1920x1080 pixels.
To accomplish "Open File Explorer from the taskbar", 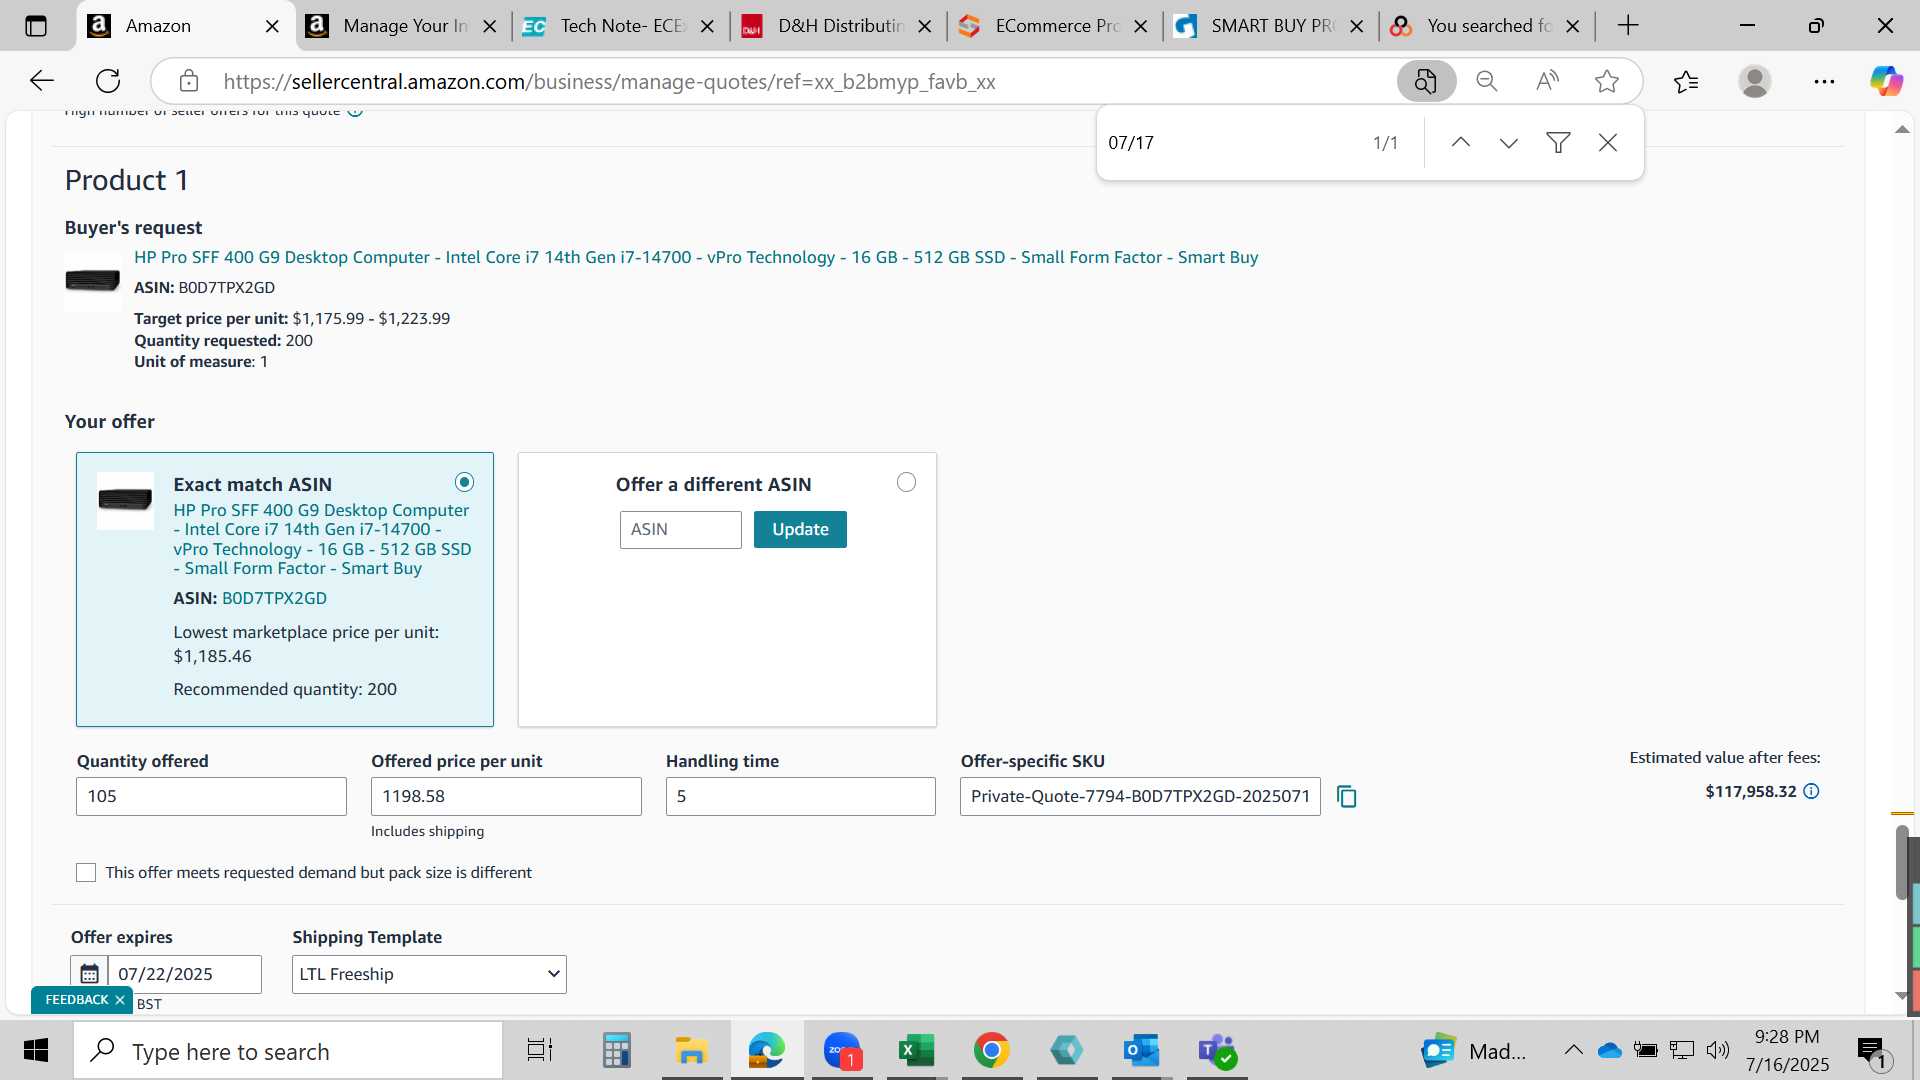I will point(691,1050).
